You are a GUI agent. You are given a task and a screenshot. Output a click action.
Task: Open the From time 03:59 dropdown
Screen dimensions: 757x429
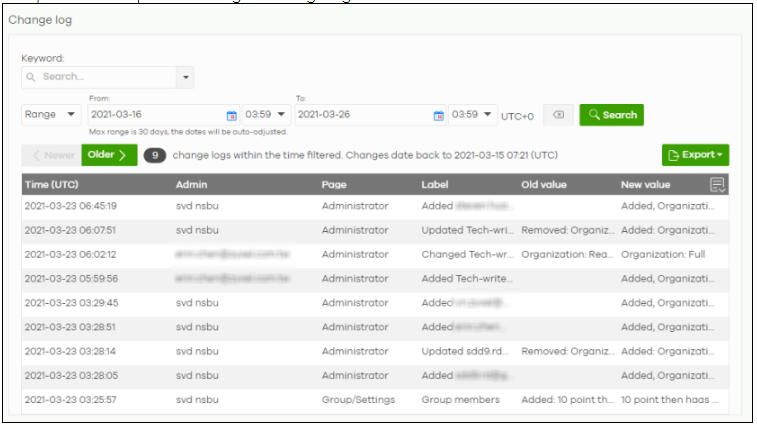click(265, 115)
